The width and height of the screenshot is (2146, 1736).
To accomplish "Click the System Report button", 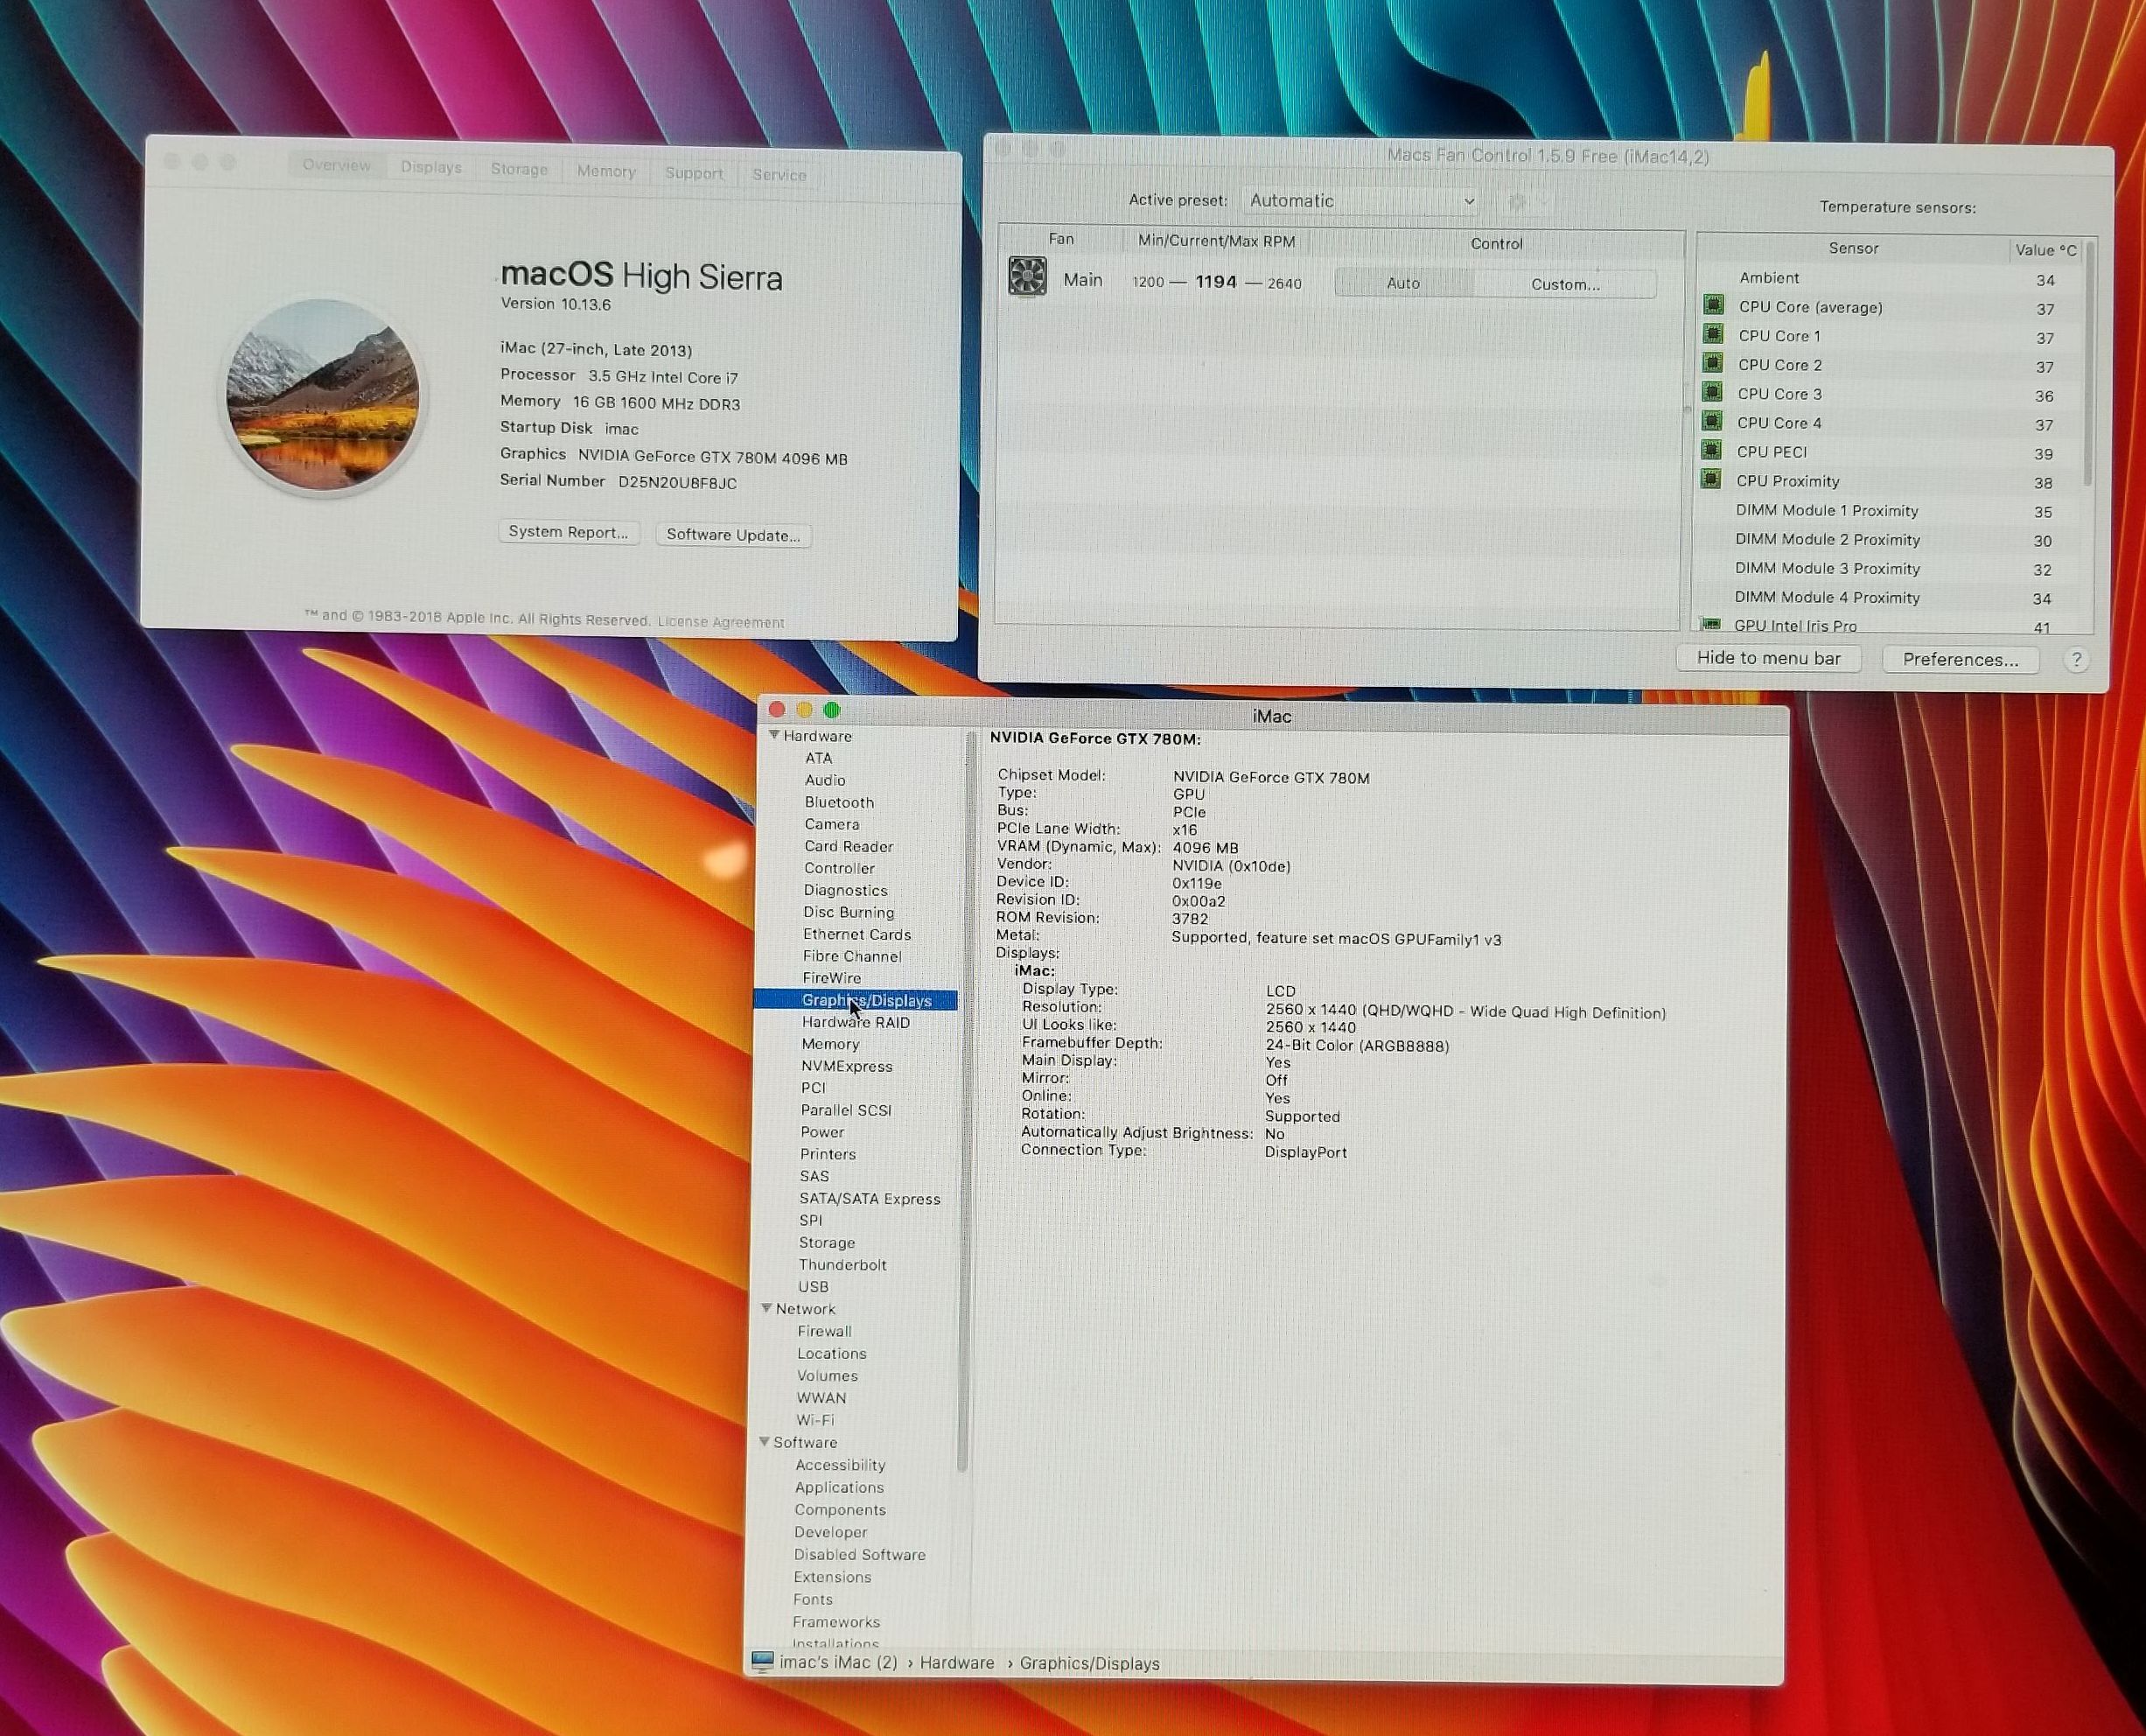I will tap(568, 532).
